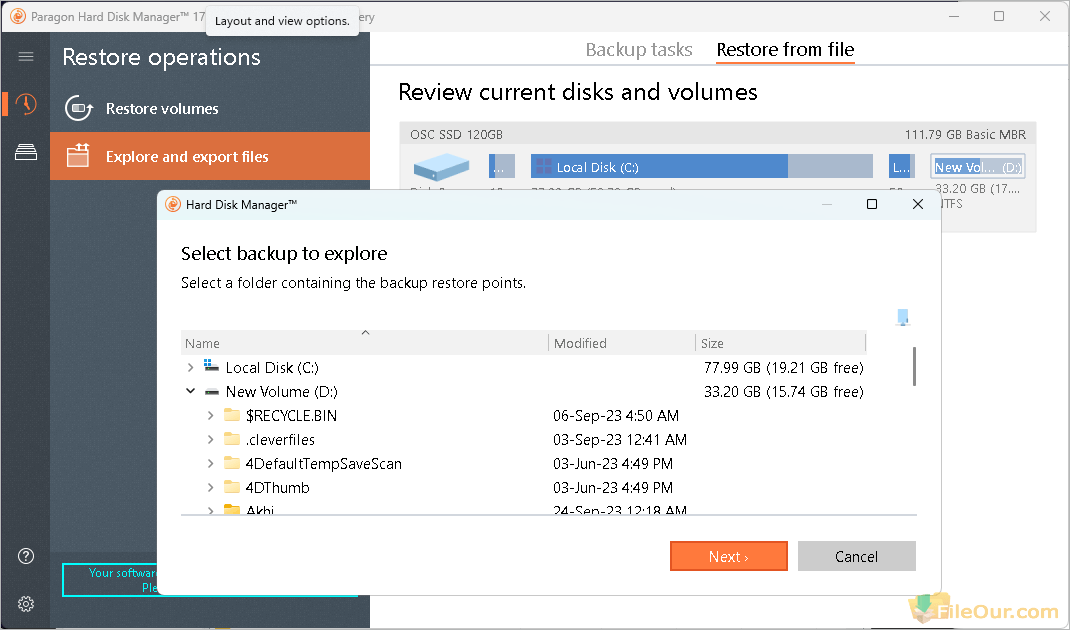This screenshot has height=630, width=1070.
Task: Close the Hard Disk Manager dialog
Action: (x=918, y=204)
